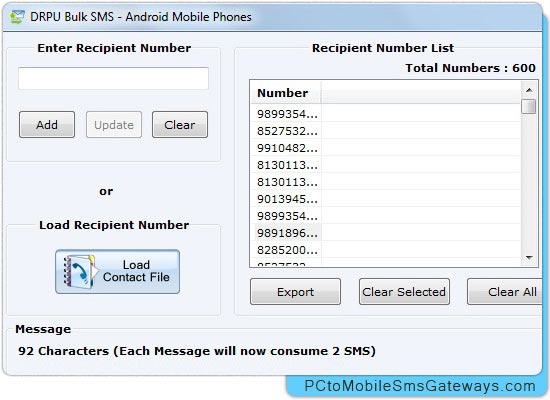Open Load Contact File
The width and height of the screenshot is (550, 400).
click(118, 272)
